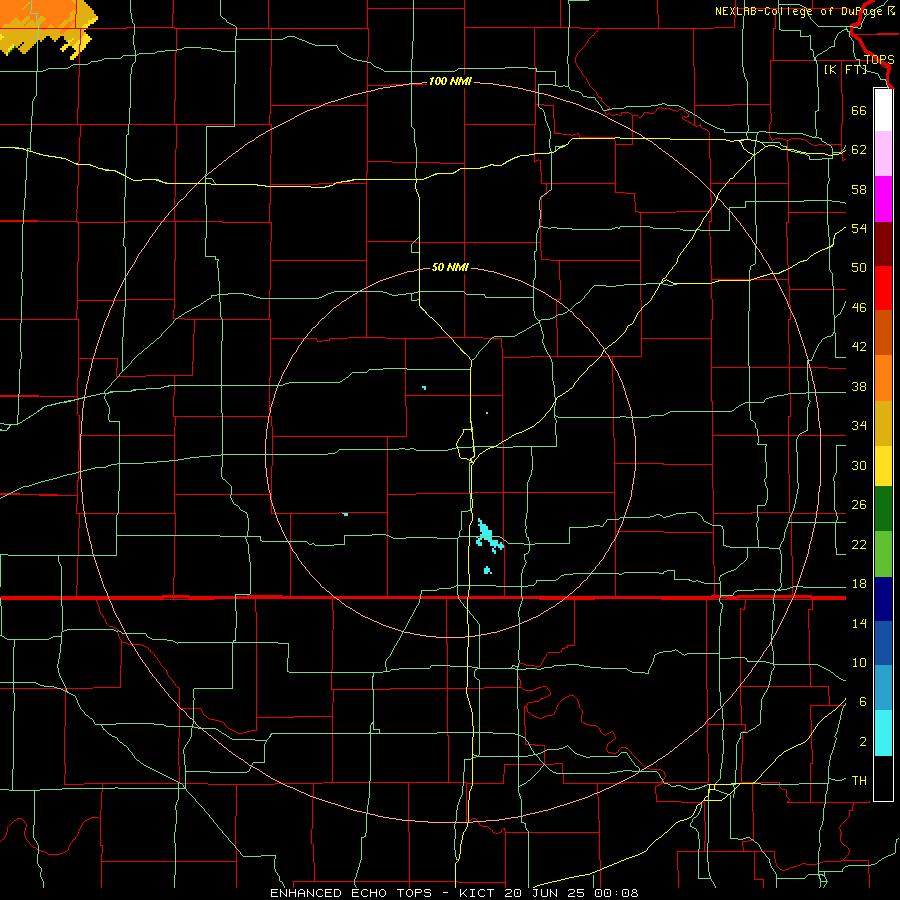Click the 50 scale value
Viewport: 900px width, 900px height.
click(x=859, y=268)
